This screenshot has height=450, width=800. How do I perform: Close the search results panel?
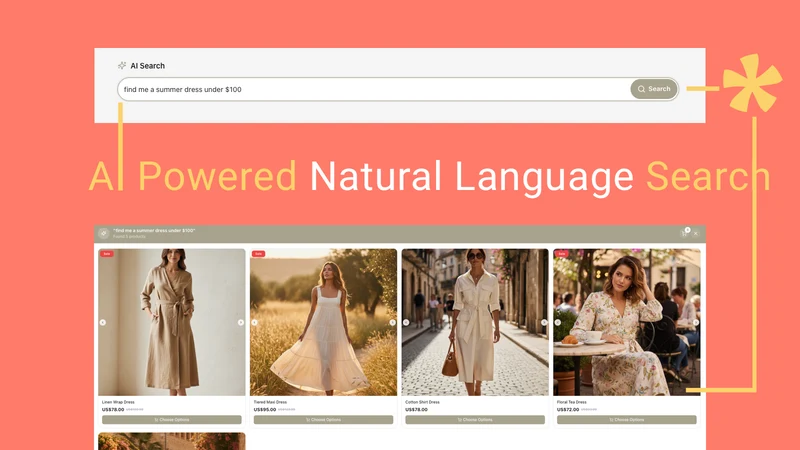696,234
